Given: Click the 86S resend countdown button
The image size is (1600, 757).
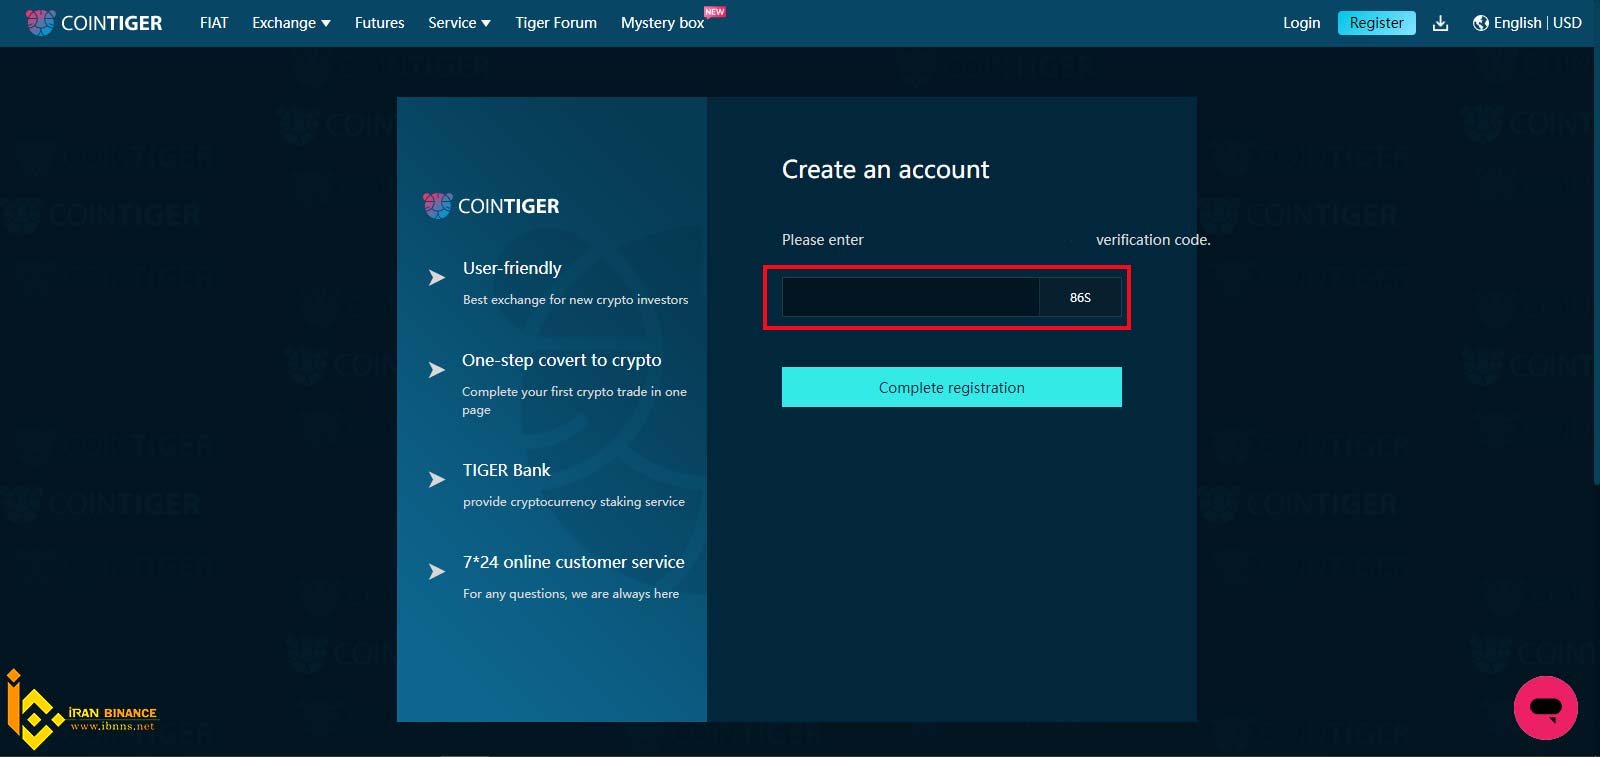Looking at the screenshot, I should click(1080, 298).
